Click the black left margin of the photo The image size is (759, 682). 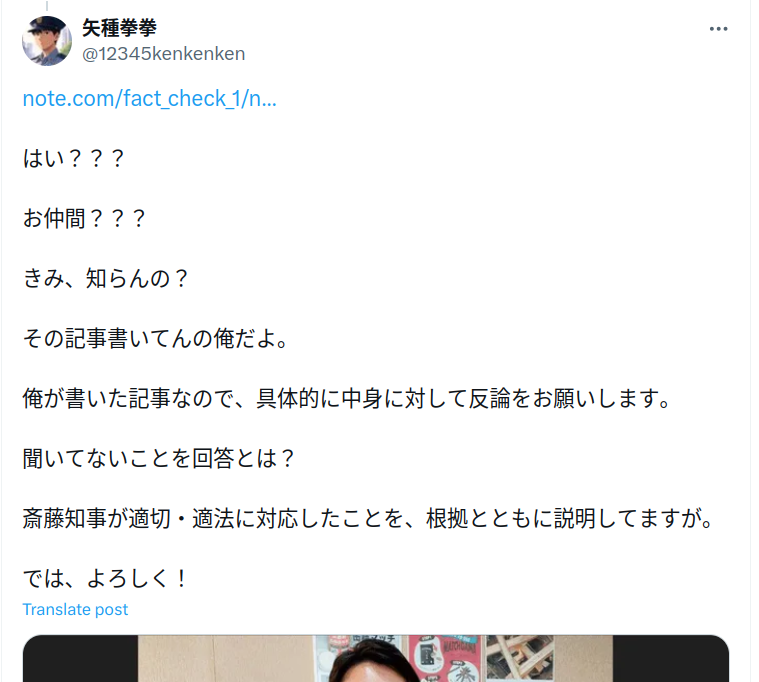point(81,658)
